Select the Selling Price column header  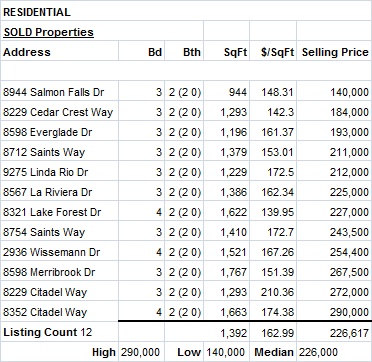point(335,52)
